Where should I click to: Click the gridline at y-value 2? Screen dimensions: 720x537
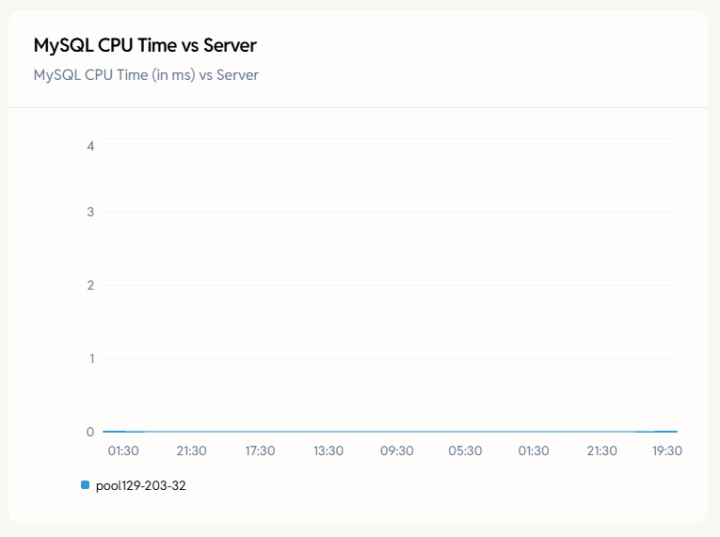pos(390,285)
